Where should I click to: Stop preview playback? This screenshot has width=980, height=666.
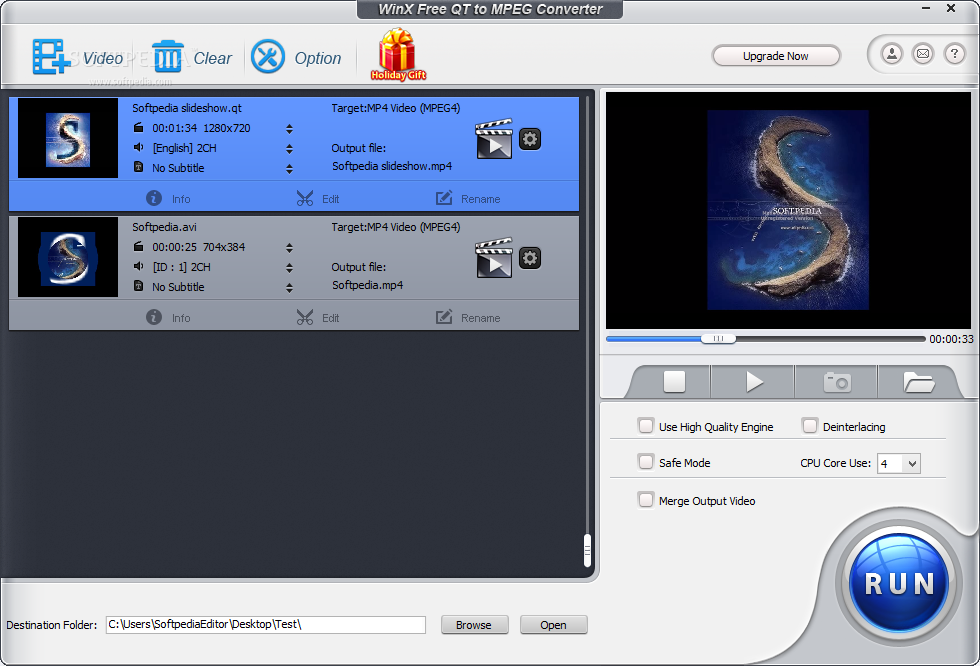(674, 382)
